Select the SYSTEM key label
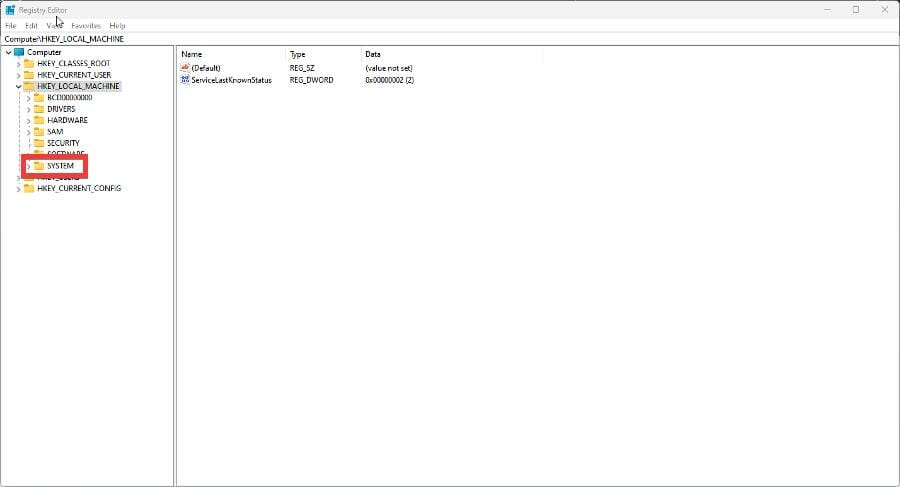Viewport: 900px width, 487px height. point(60,165)
